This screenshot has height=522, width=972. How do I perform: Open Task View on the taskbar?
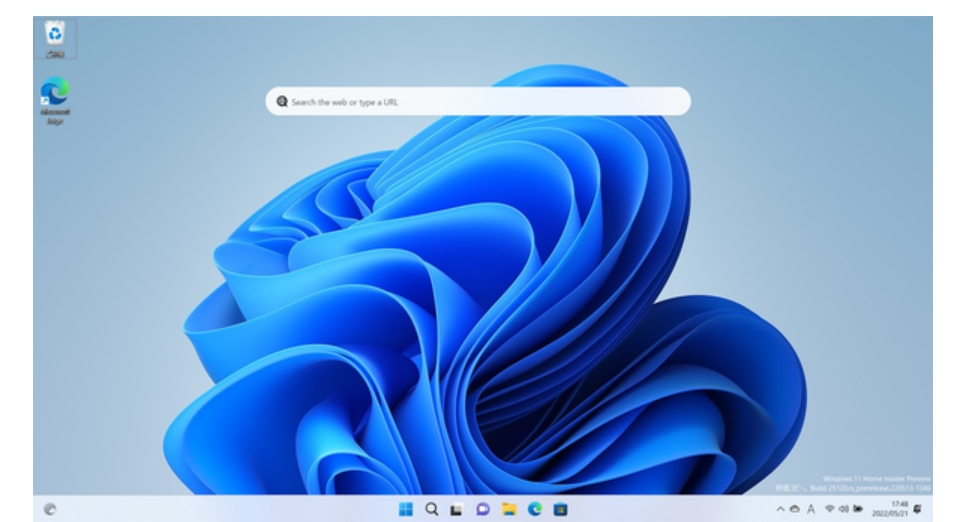[457, 509]
